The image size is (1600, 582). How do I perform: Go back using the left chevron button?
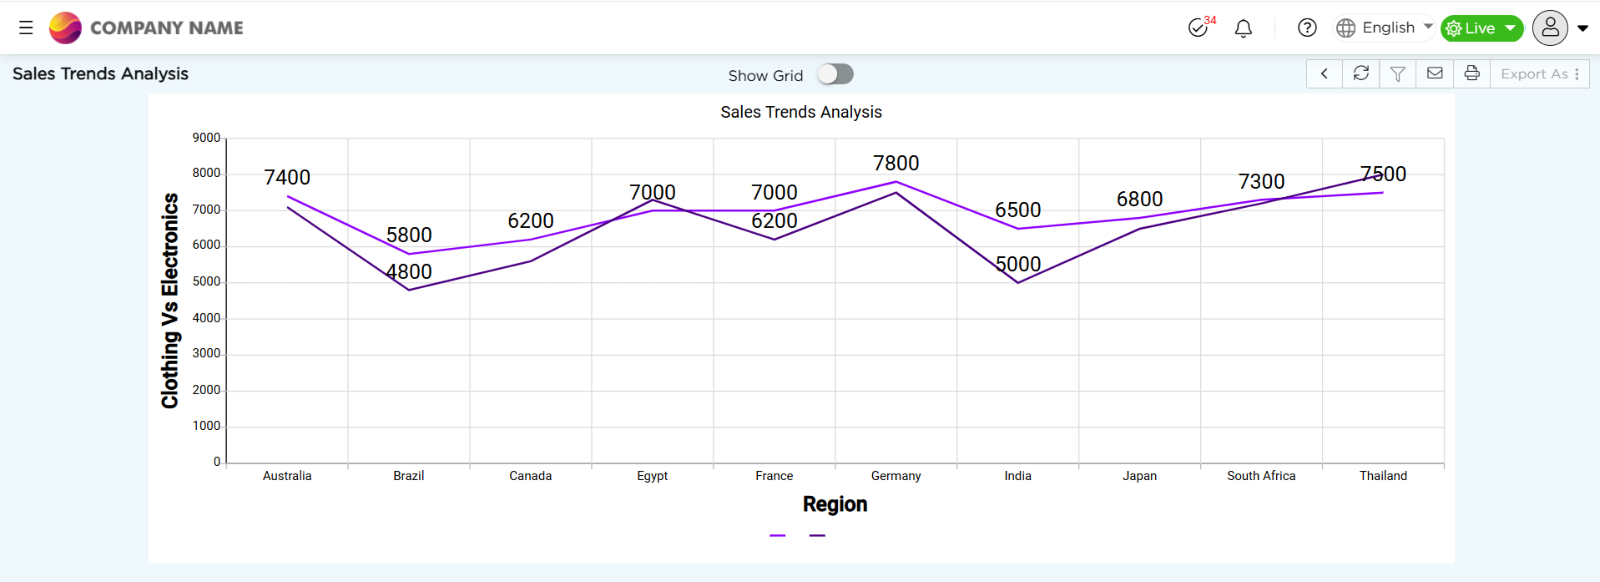pyautogui.click(x=1324, y=73)
